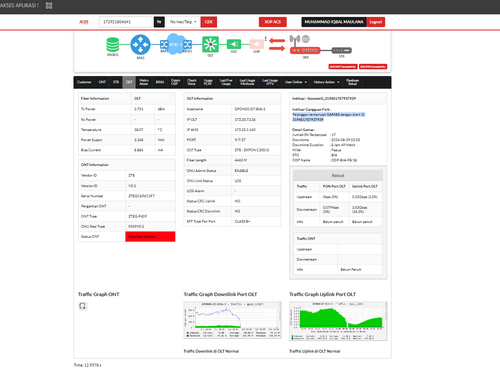The height and width of the screenshot is (370, 500).
Task: Open the SOP ACS button
Action: pos(273,22)
